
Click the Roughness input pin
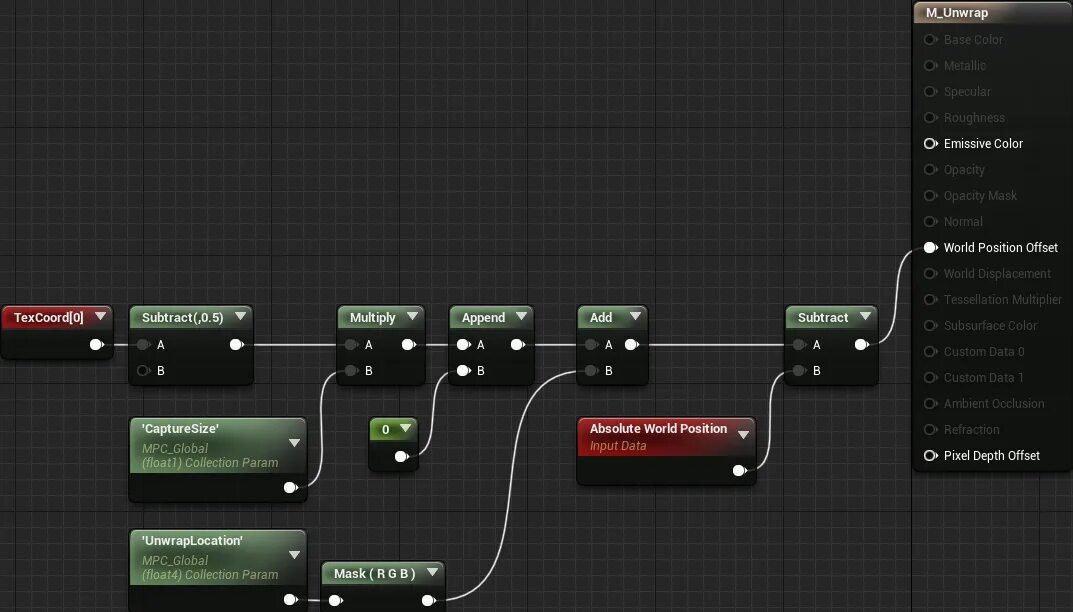tap(931, 118)
